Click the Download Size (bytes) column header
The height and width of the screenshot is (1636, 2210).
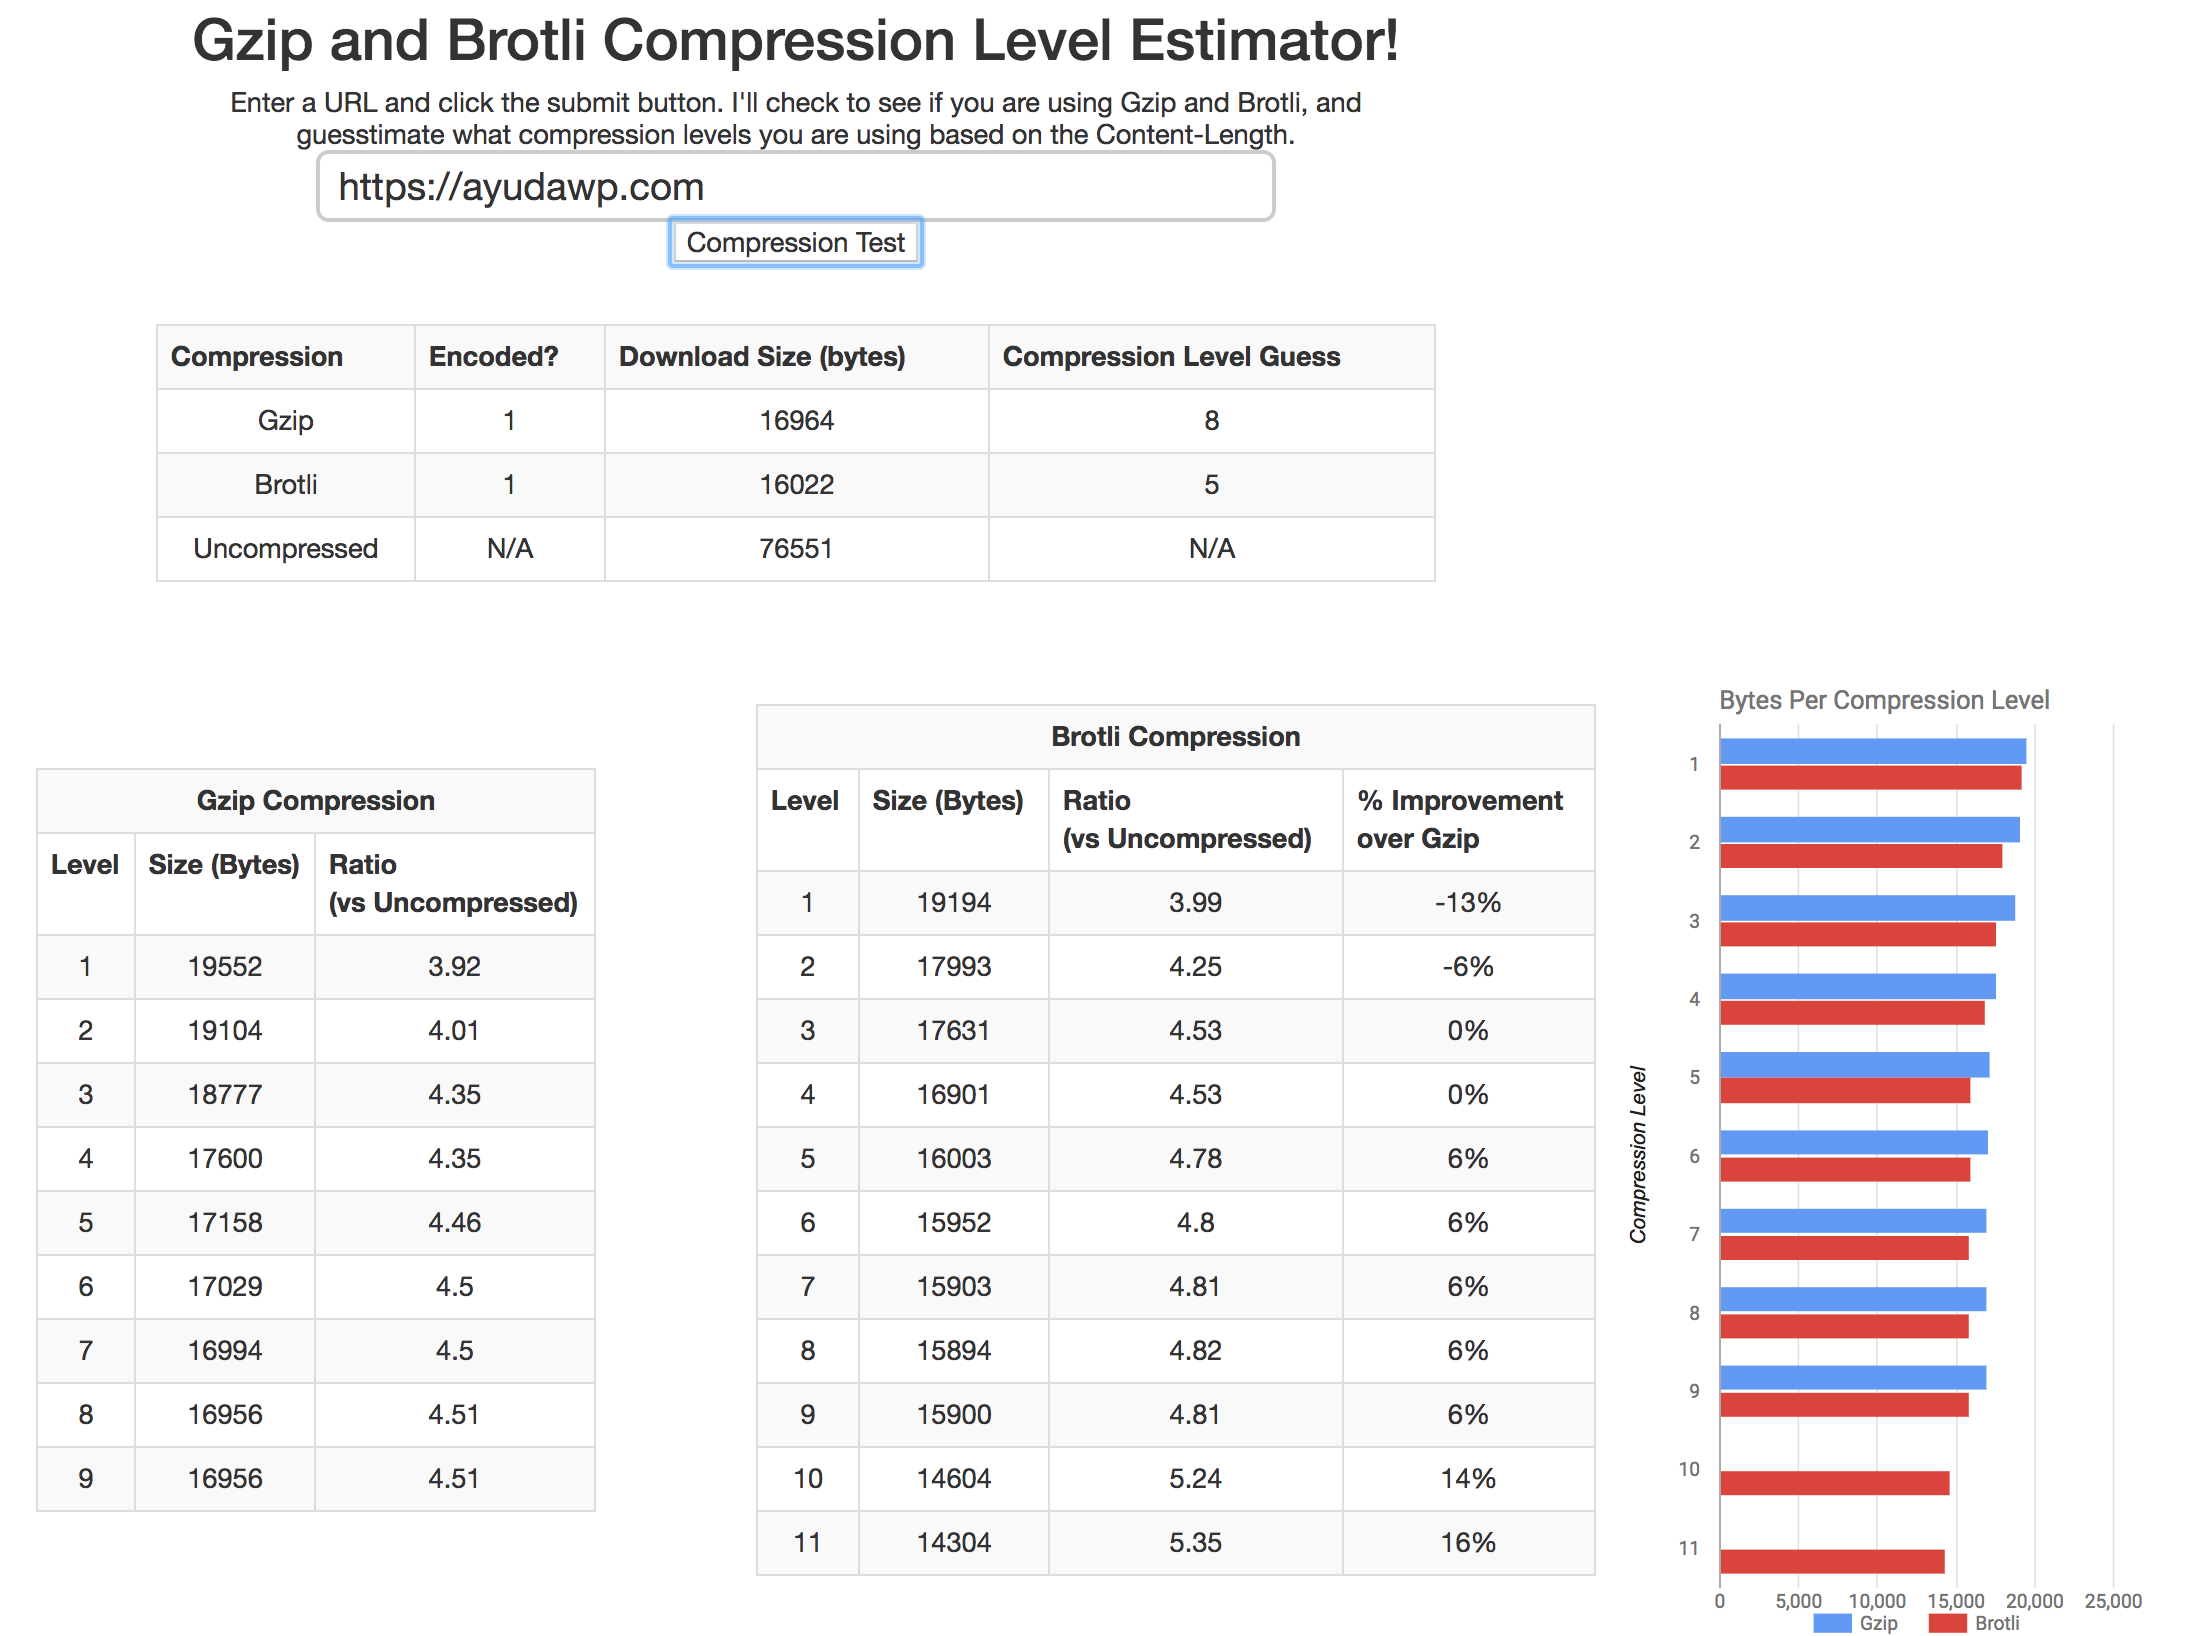click(x=762, y=357)
